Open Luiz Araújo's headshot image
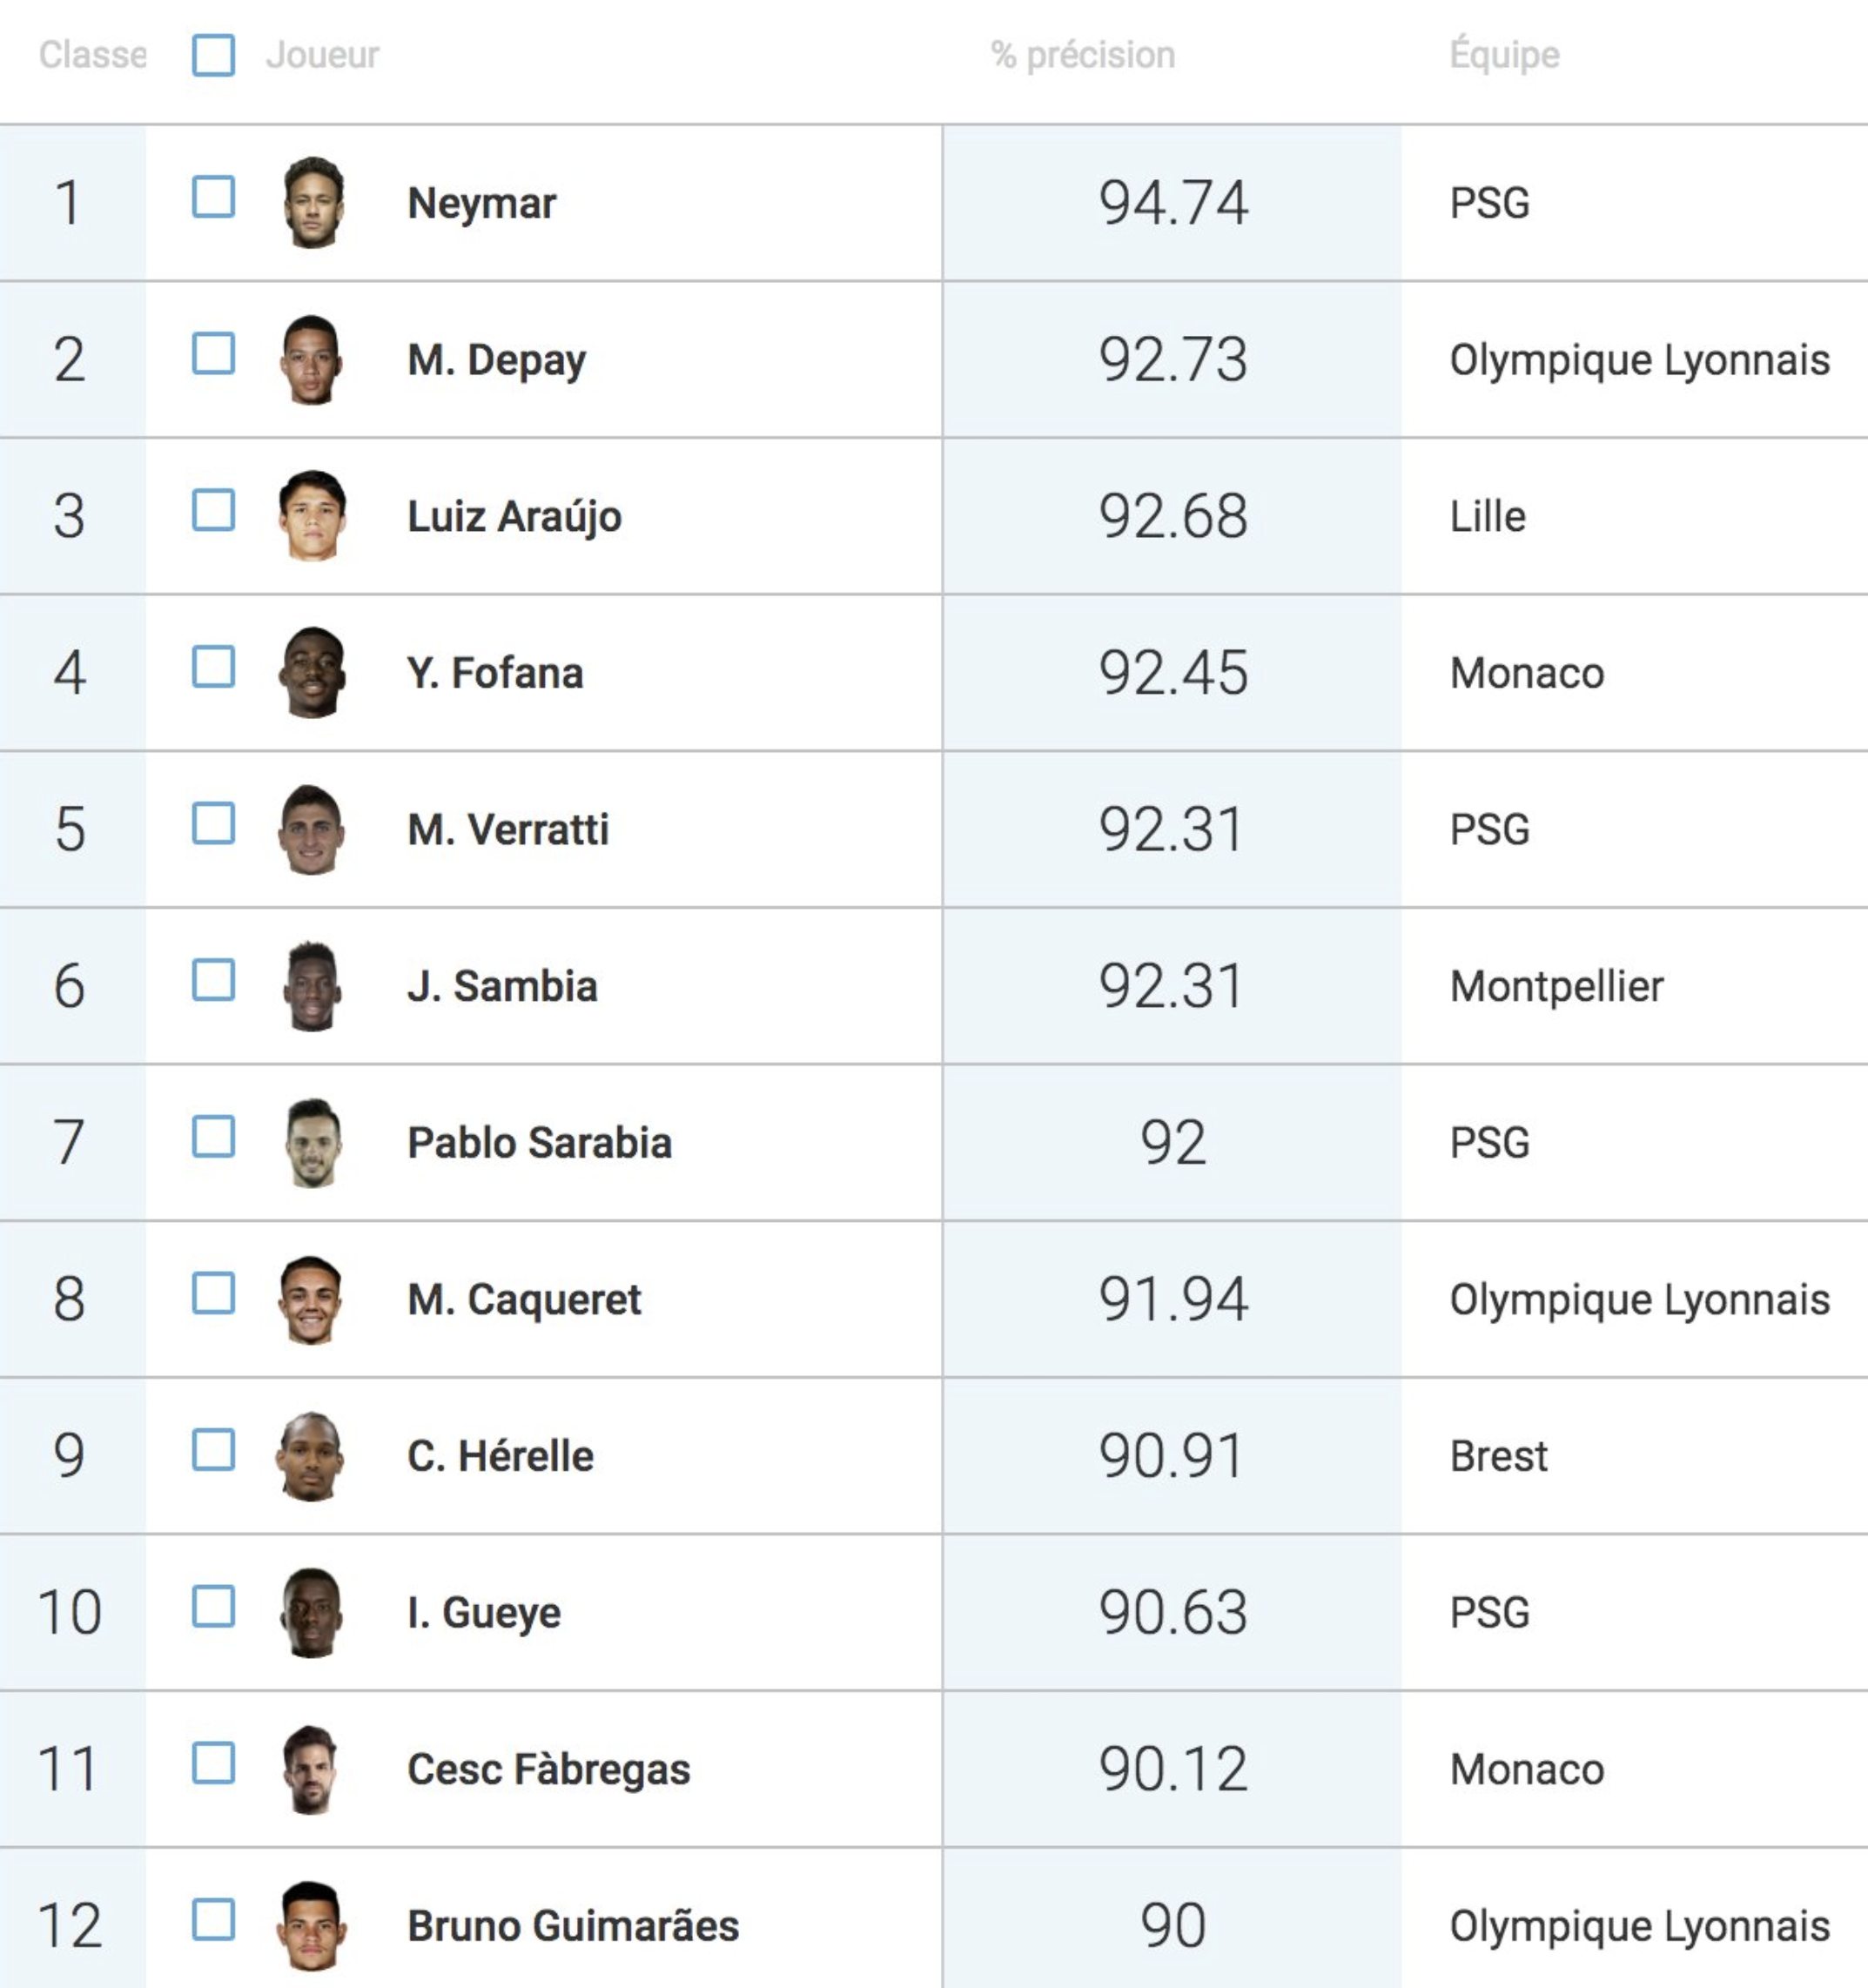This screenshot has width=1868, height=1988. pyautogui.click(x=312, y=515)
